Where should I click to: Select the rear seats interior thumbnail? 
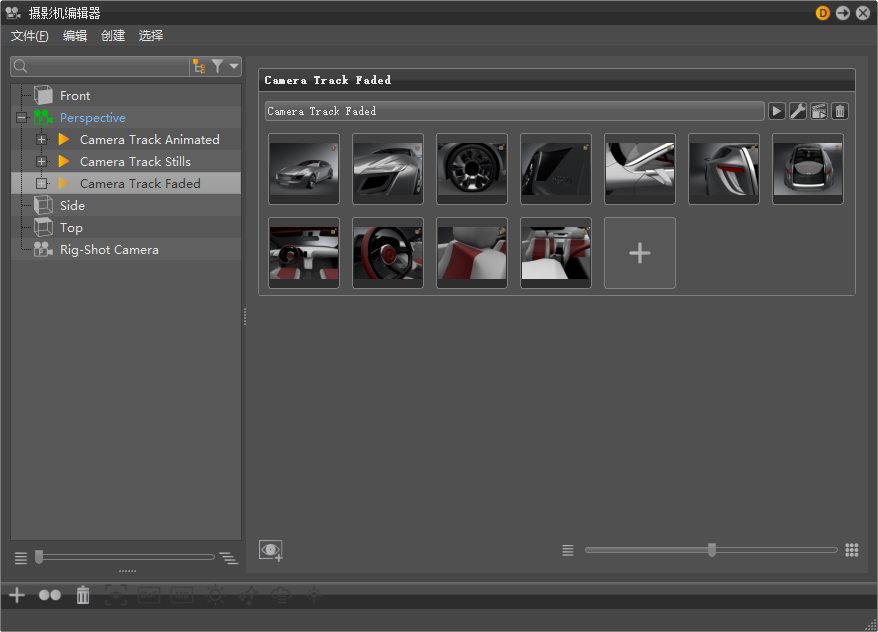click(x=556, y=253)
